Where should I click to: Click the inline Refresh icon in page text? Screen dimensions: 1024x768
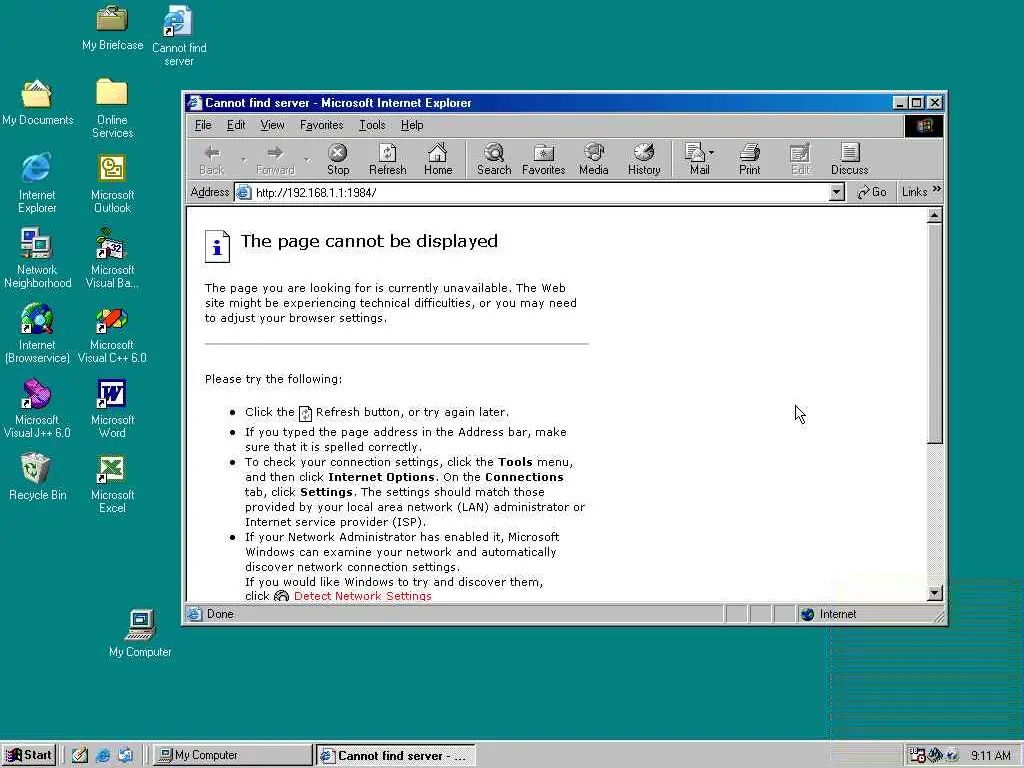(x=305, y=413)
